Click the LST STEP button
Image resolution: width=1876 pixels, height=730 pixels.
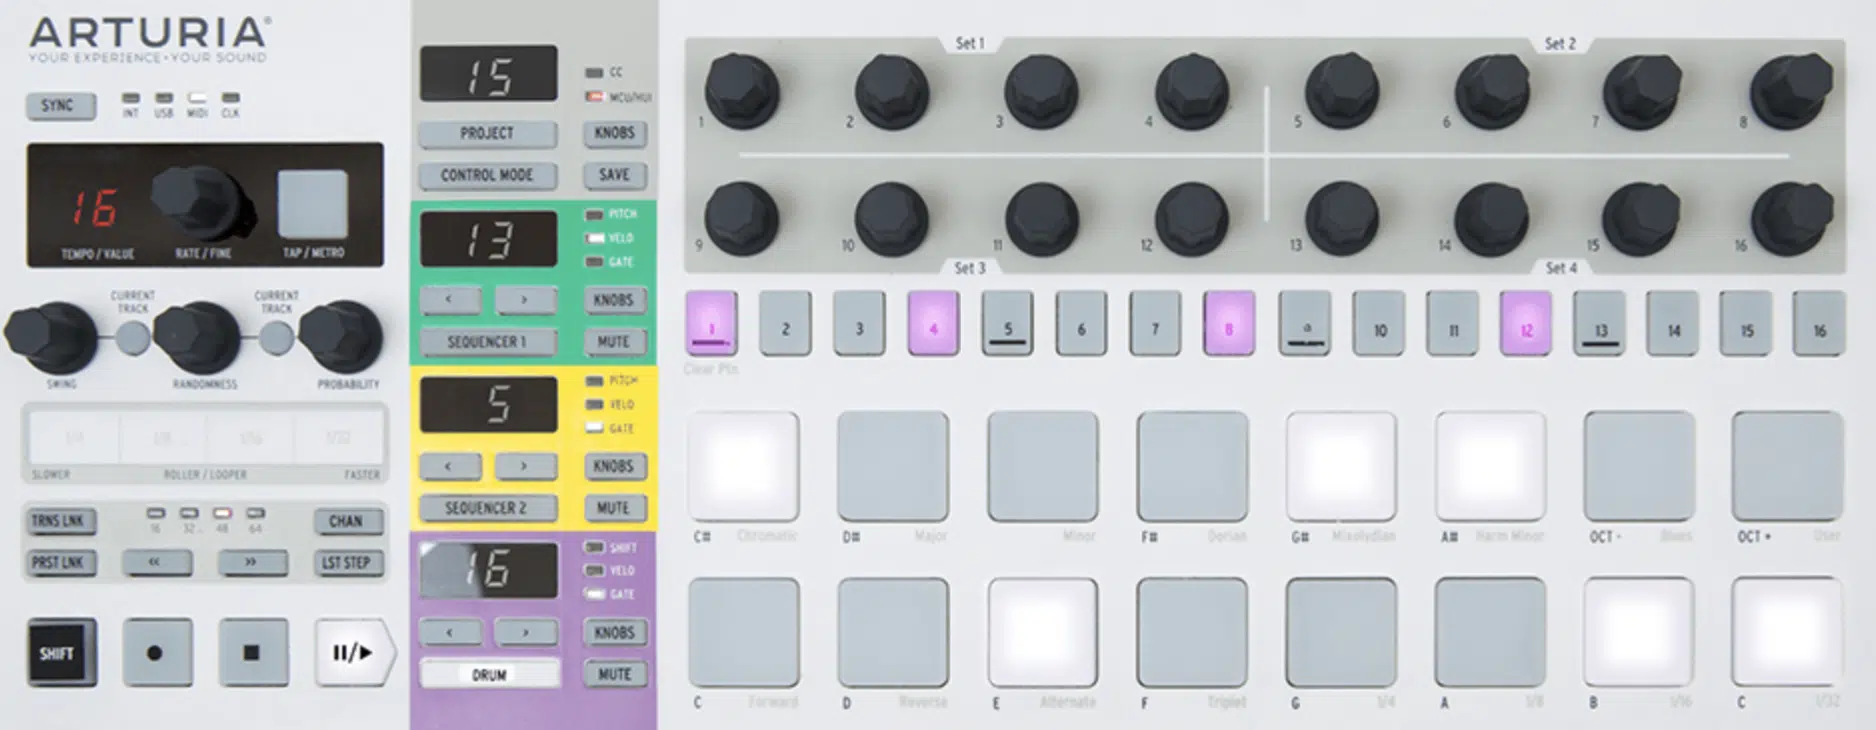point(346,563)
